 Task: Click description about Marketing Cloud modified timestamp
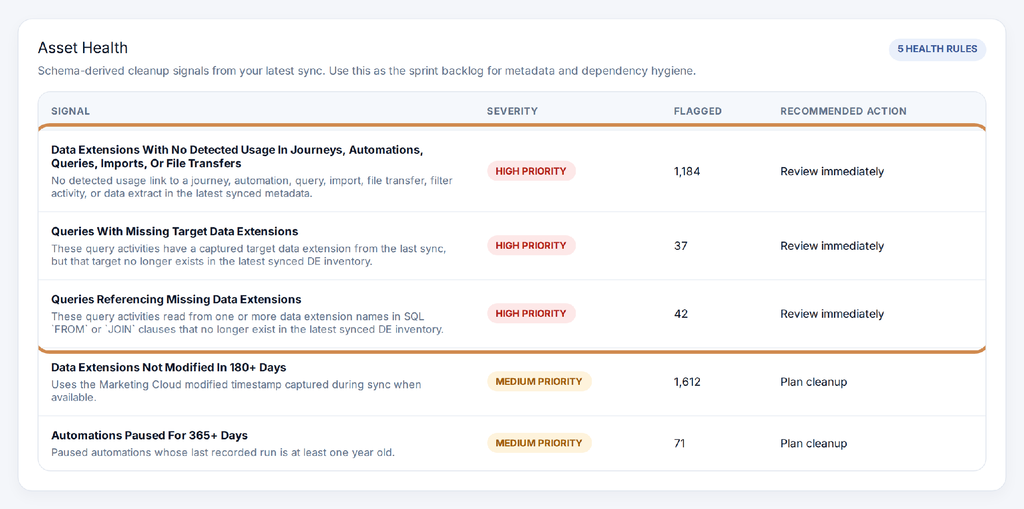(x=236, y=391)
